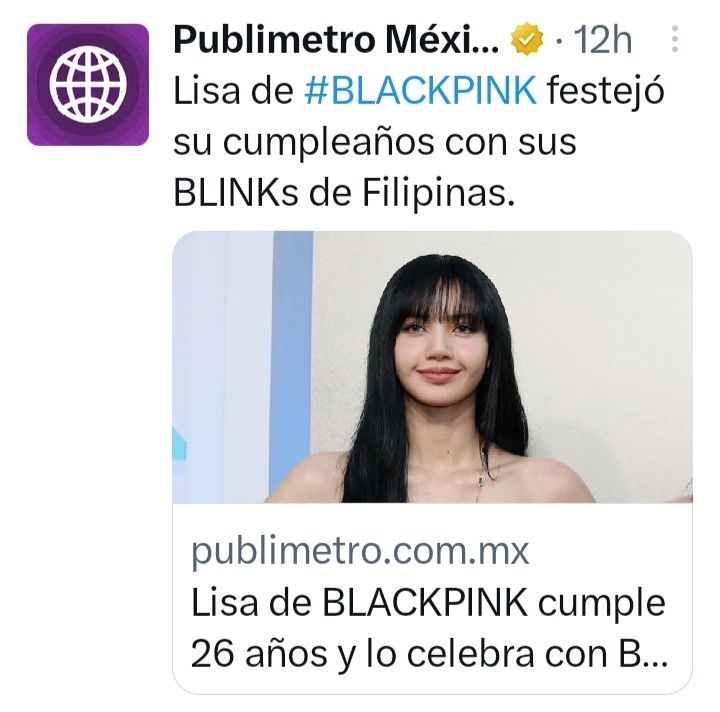Tap the 'BLINKs de Filipinas.' text line

344,194
